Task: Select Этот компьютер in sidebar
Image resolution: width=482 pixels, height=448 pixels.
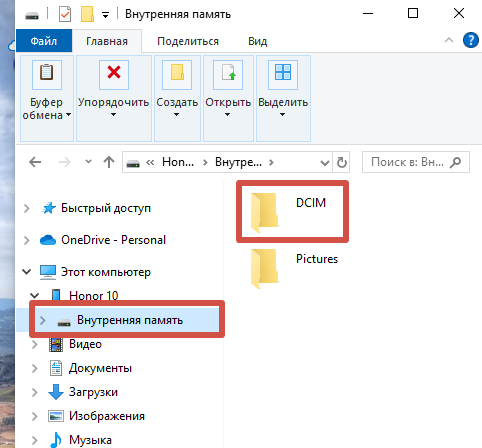Action: (x=106, y=272)
